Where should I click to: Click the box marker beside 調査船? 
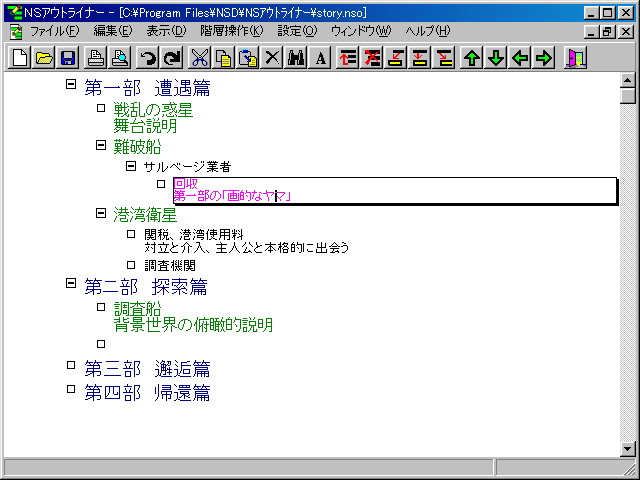tap(101, 307)
